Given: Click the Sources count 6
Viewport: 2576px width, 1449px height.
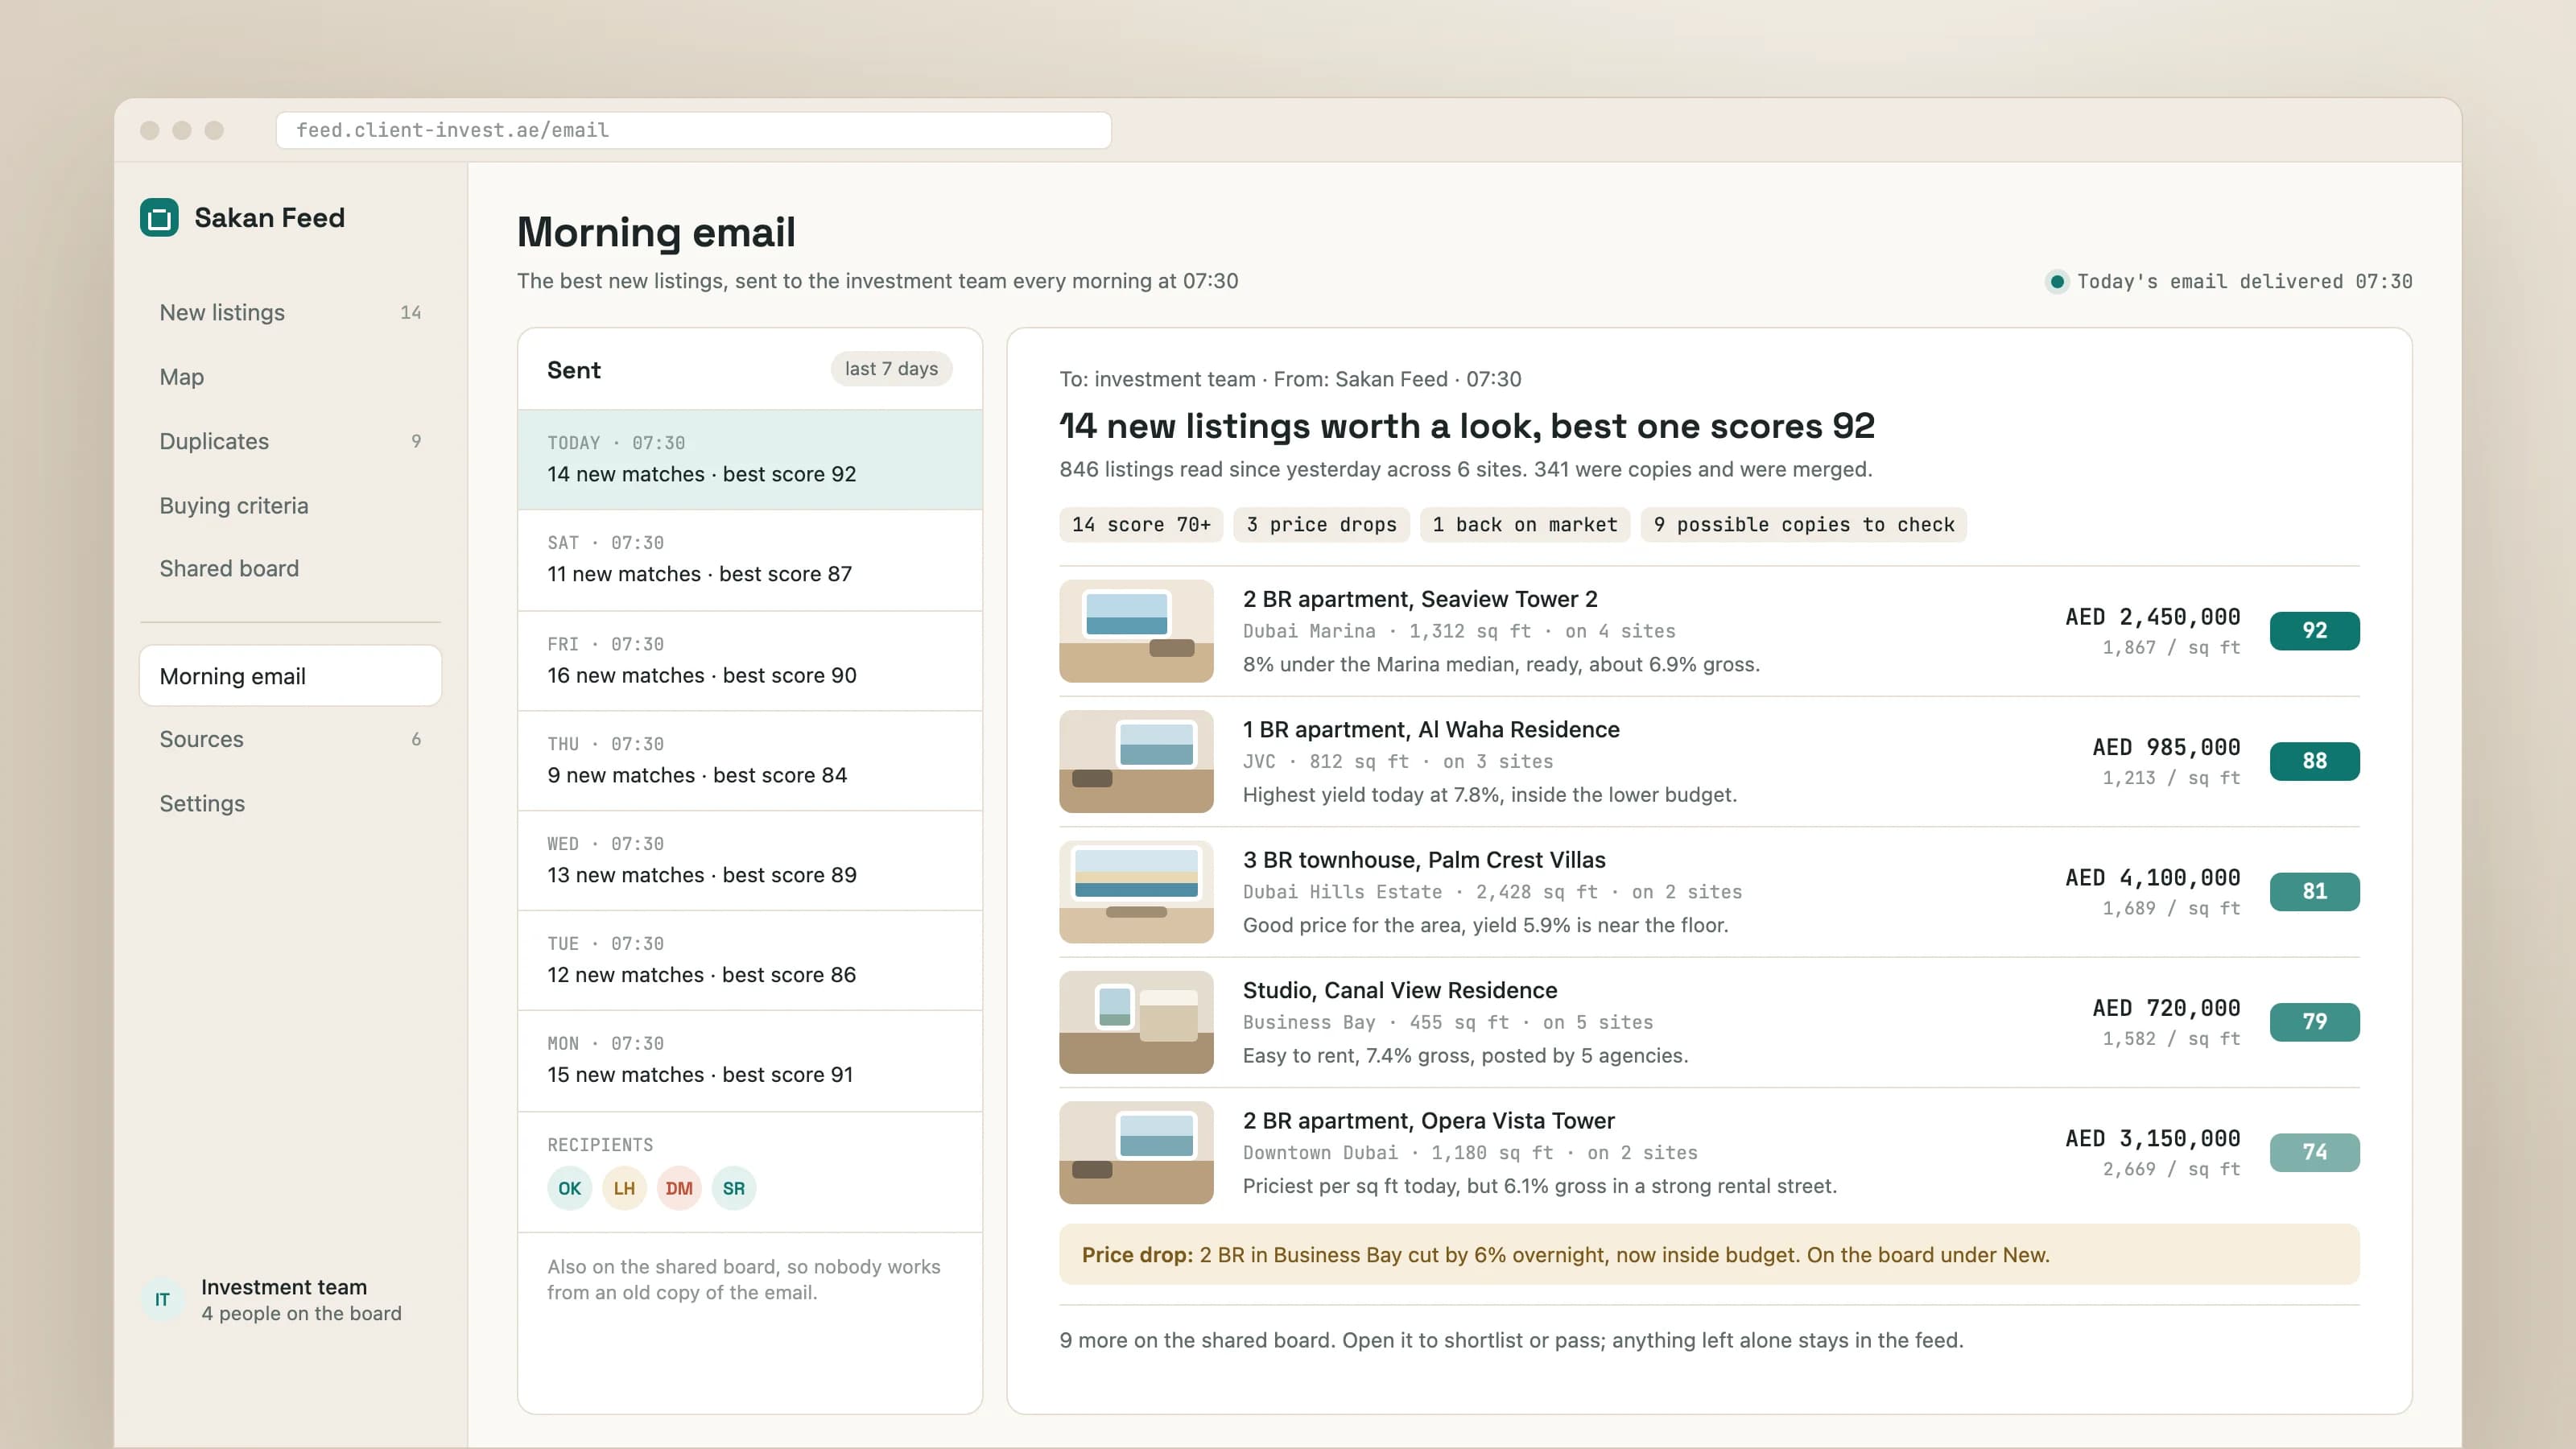Looking at the screenshot, I should 416,739.
